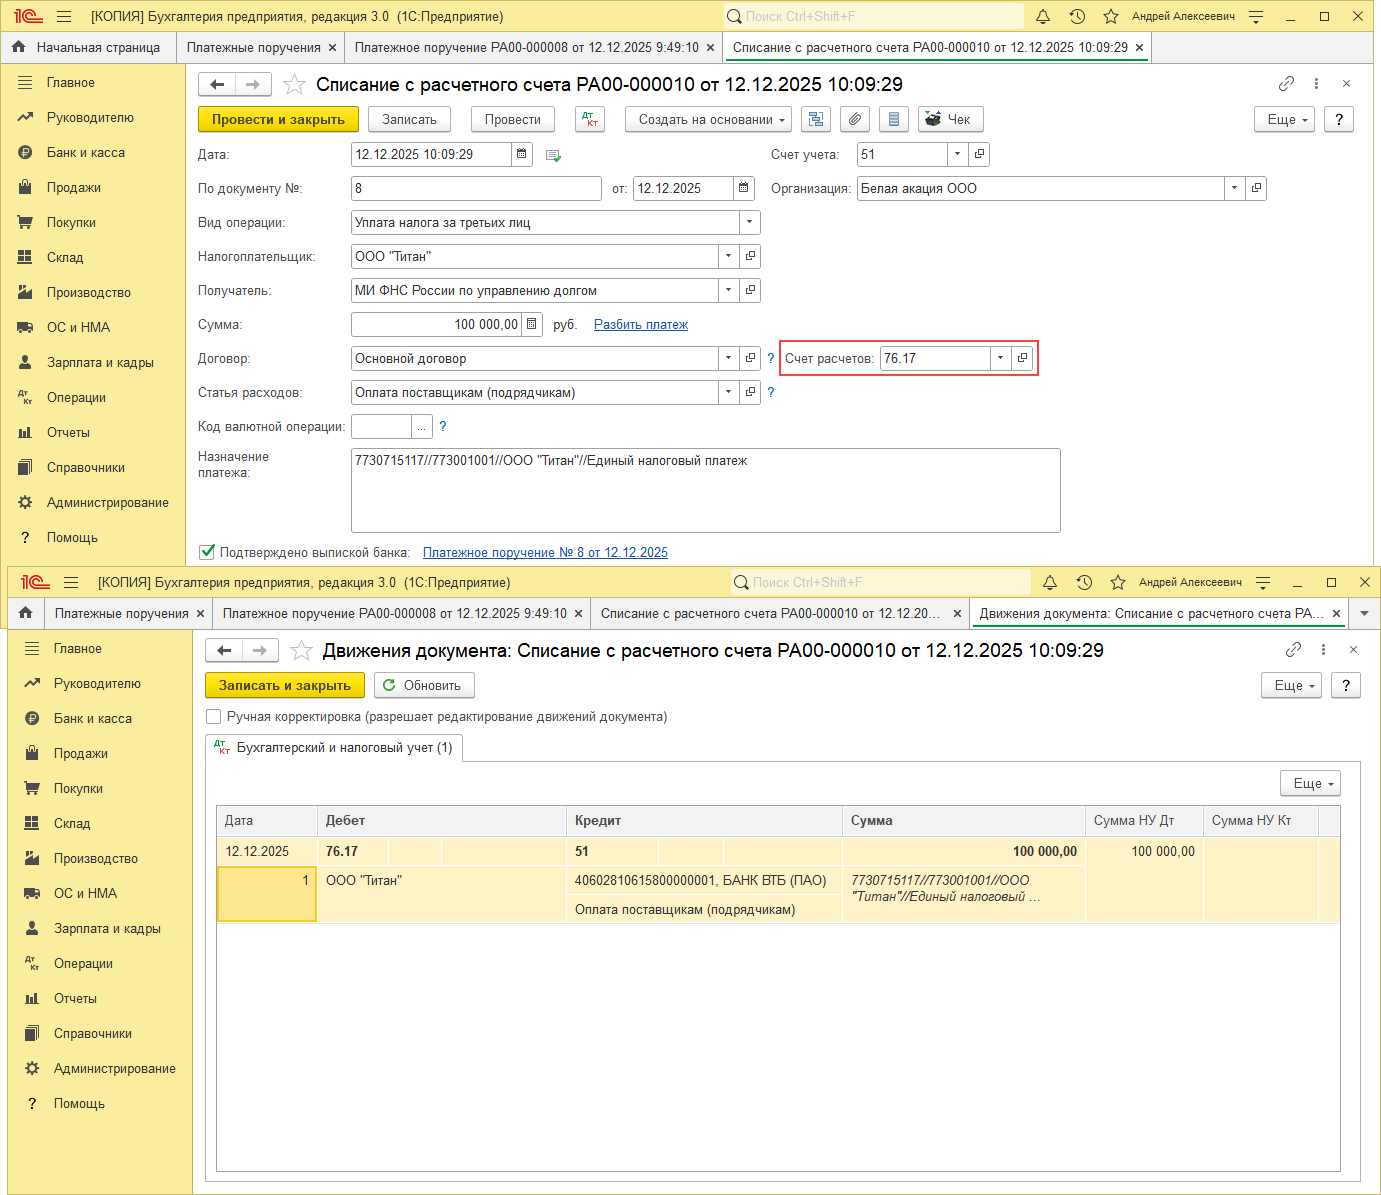Open Еще menu in the Списание form toolbar
Viewport: 1381px width, 1195px height.
pos(1287,119)
